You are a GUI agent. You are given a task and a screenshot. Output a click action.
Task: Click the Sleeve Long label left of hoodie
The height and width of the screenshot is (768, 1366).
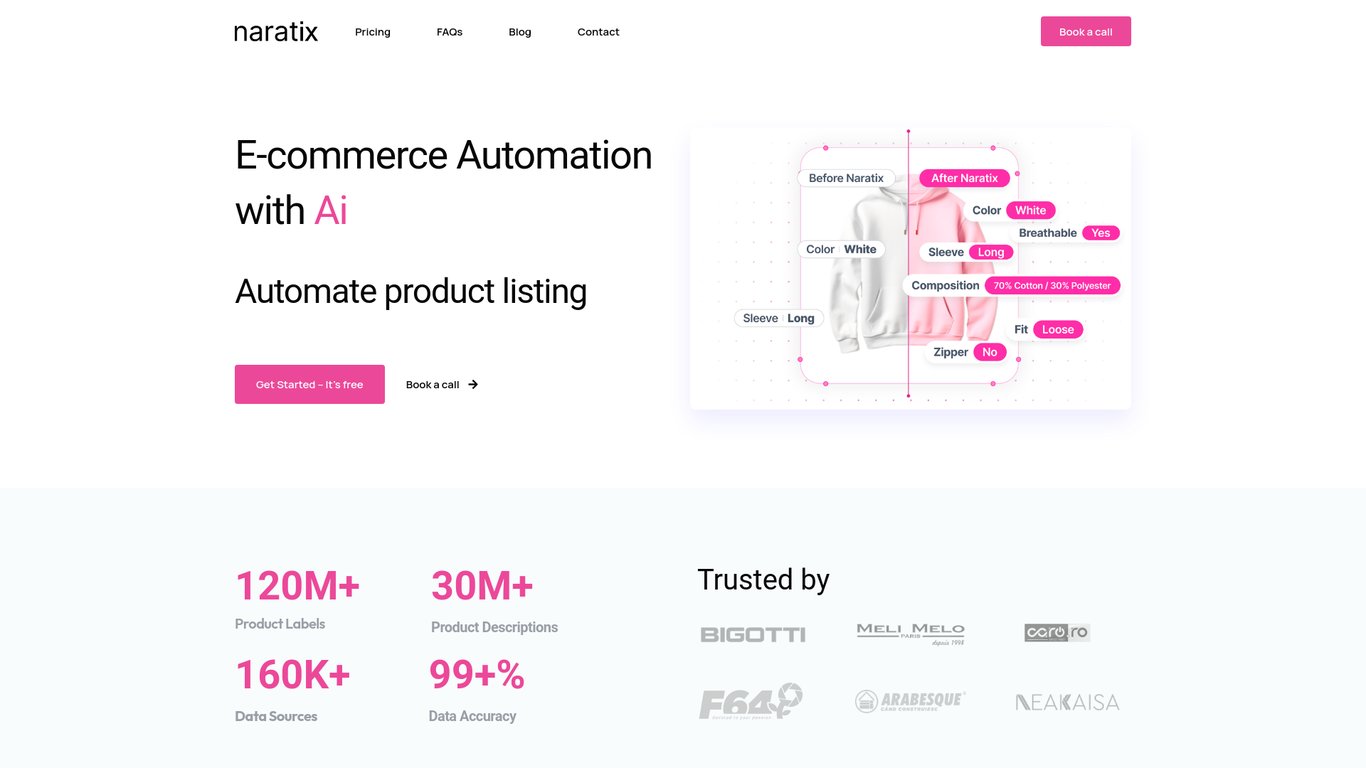pos(779,318)
